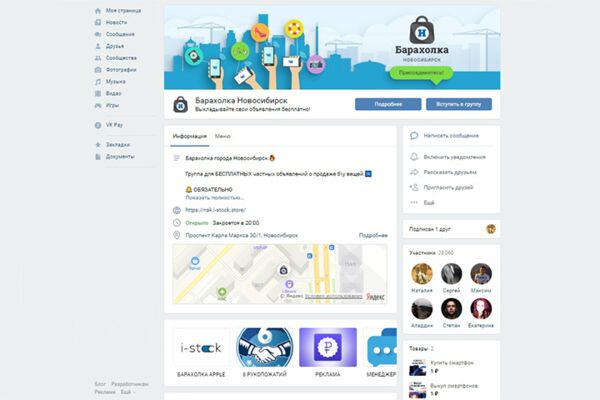
Task: Click the share arrow icon for Рассказать друзьям
Action: [414, 172]
